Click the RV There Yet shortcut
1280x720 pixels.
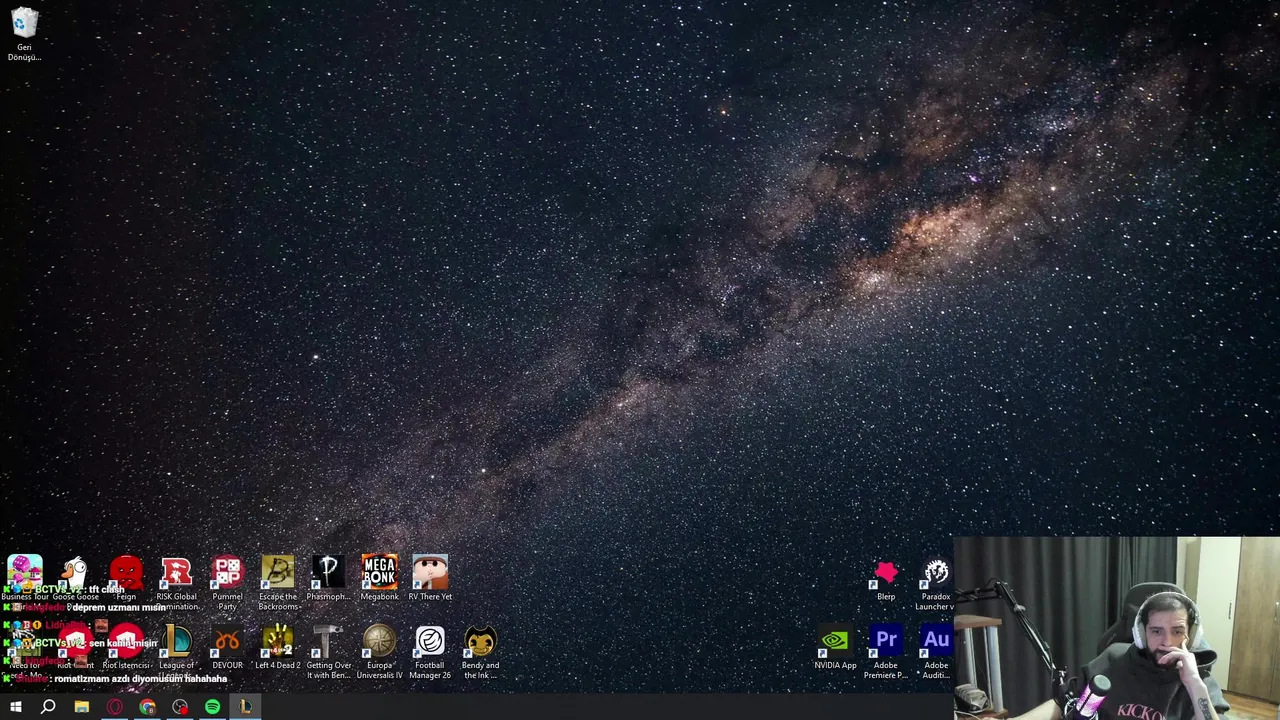(430, 579)
